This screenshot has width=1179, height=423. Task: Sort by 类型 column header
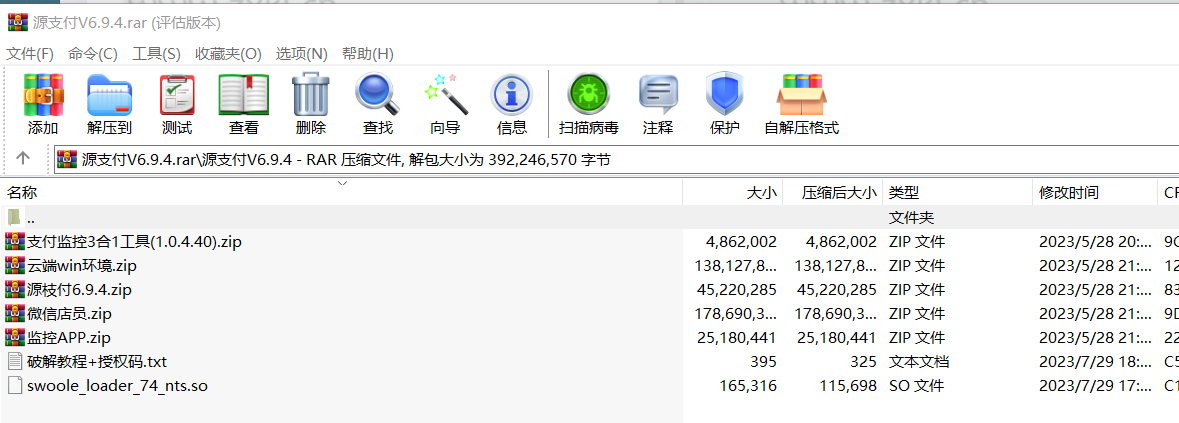957,193
